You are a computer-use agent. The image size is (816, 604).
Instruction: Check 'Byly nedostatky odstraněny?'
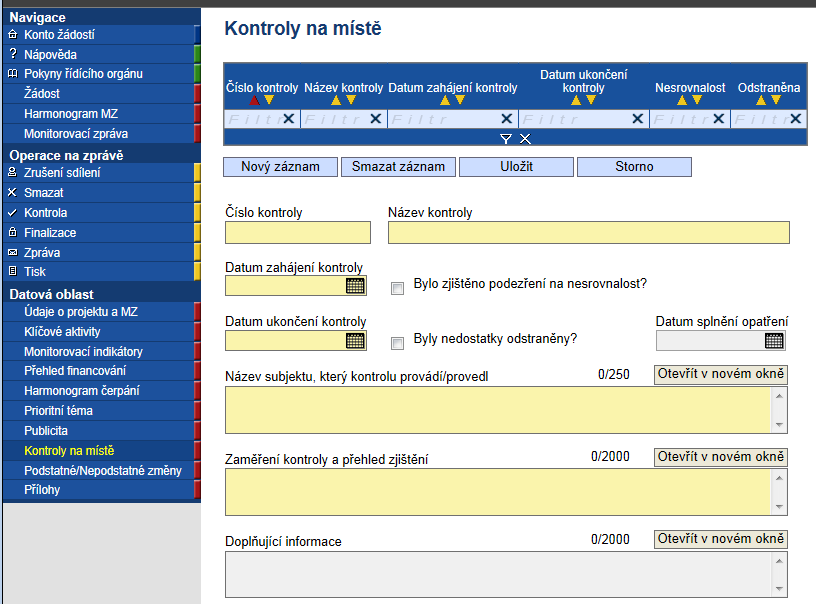coord(398,343)
